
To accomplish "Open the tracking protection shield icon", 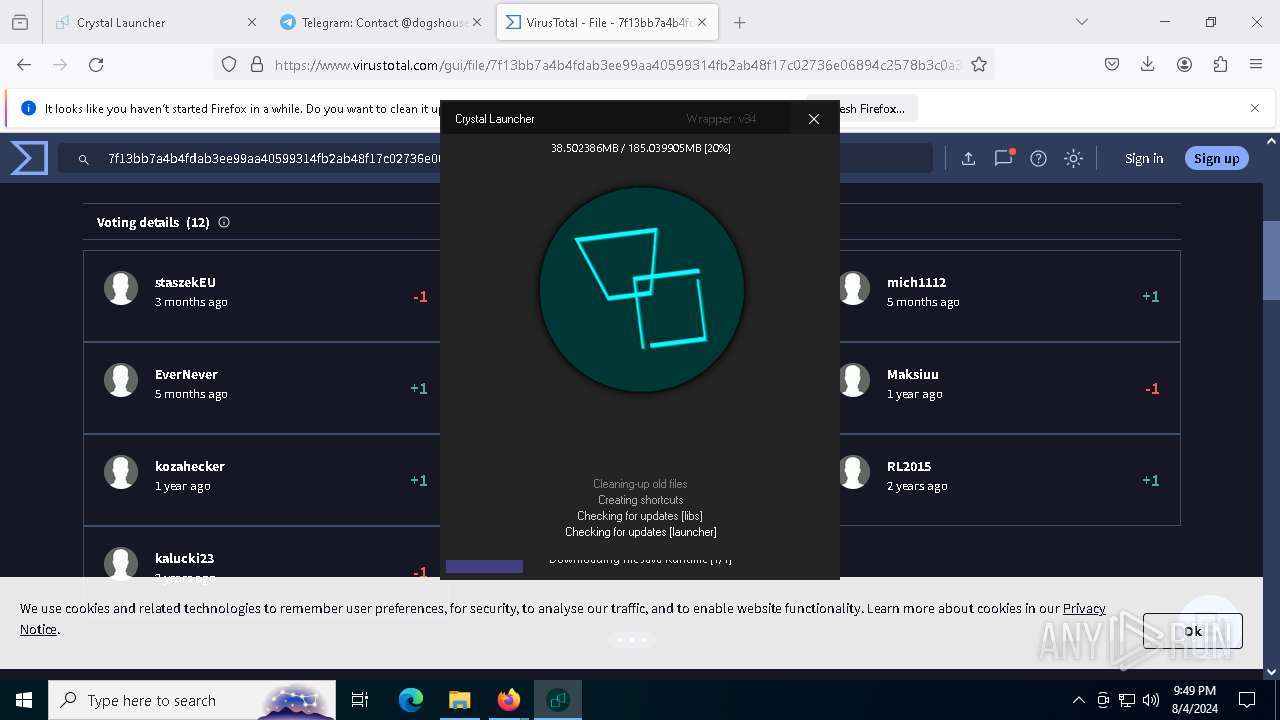I will [x=229, y=64].
